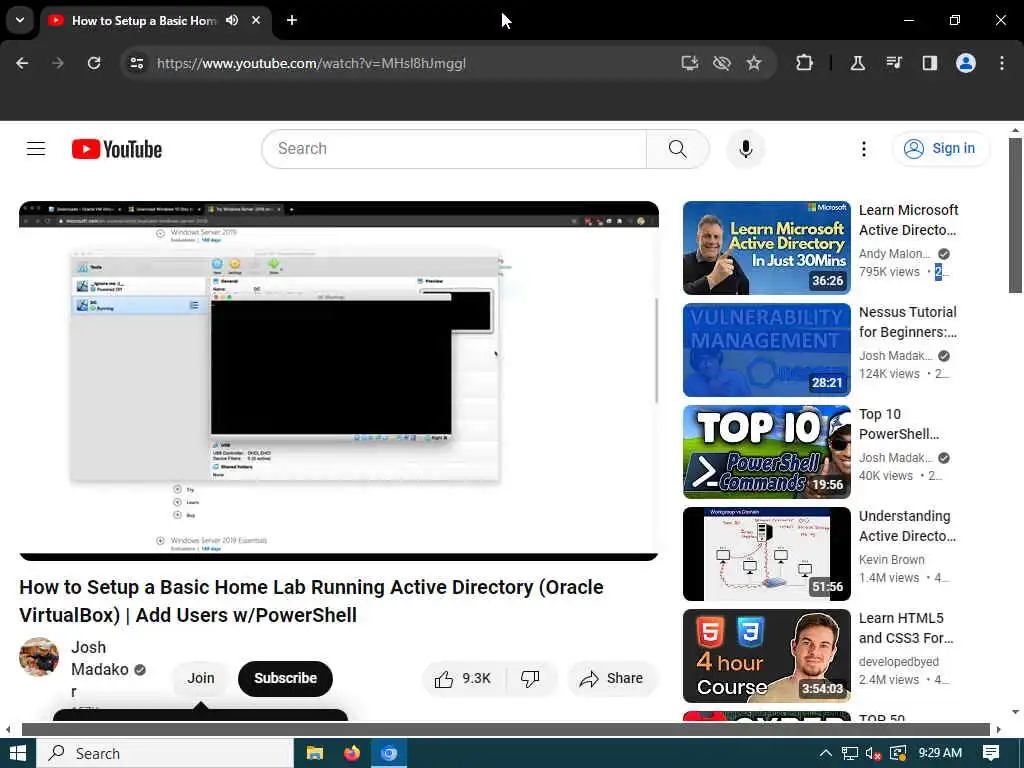Close the YouTube browser tab
Screen dimensions: 1024x768
pyautogui.click(x=256, y=20)
